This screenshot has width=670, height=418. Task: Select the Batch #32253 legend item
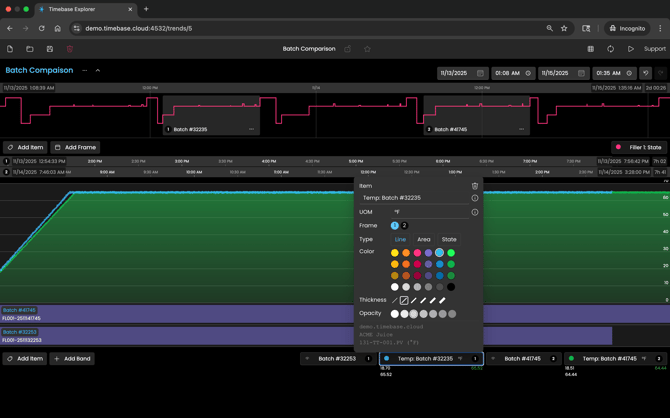(337, 358)
